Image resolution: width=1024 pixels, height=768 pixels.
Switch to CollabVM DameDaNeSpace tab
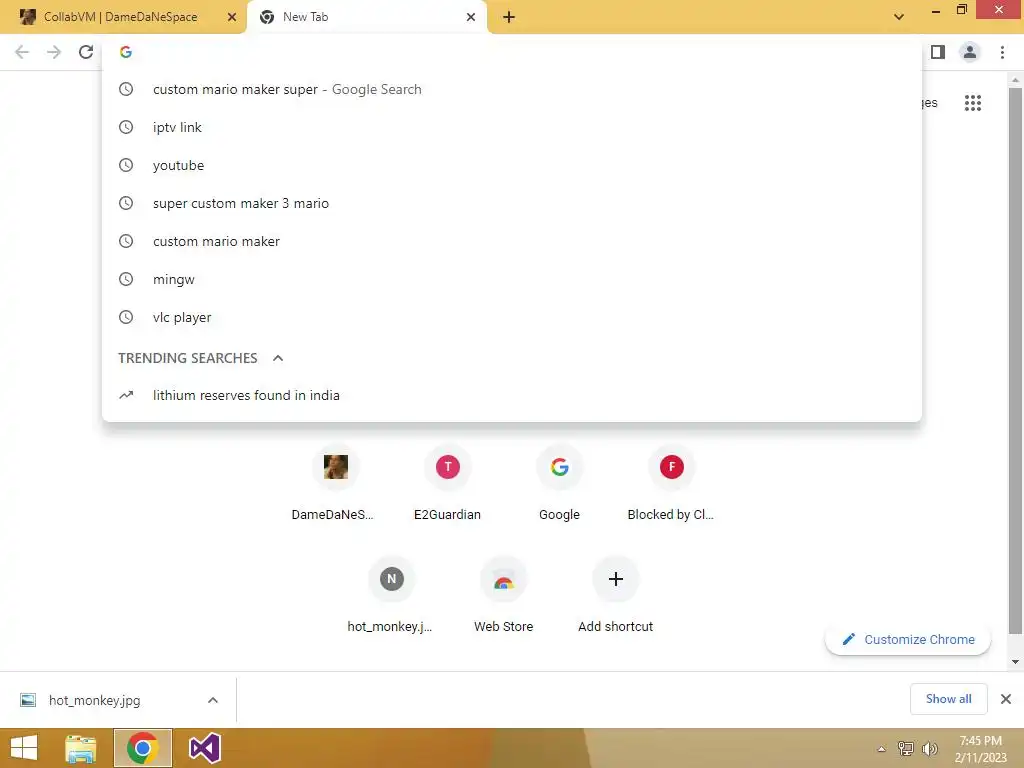click(123, 17)
